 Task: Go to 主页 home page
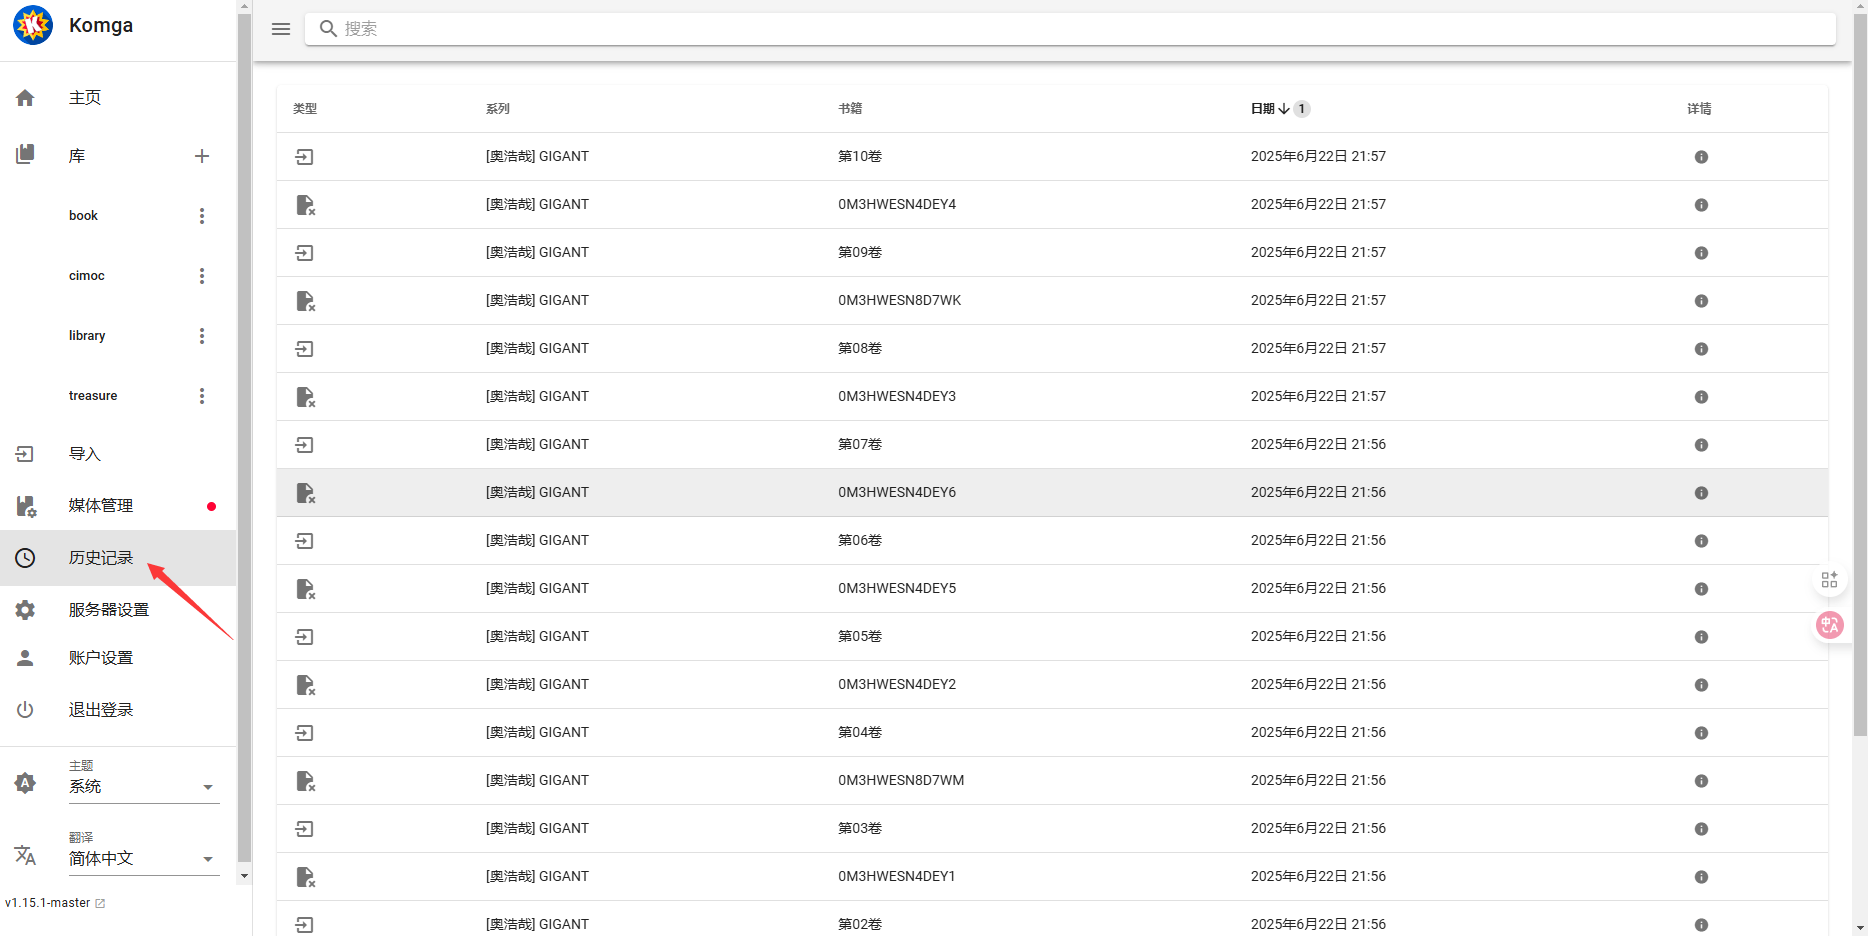85,97
